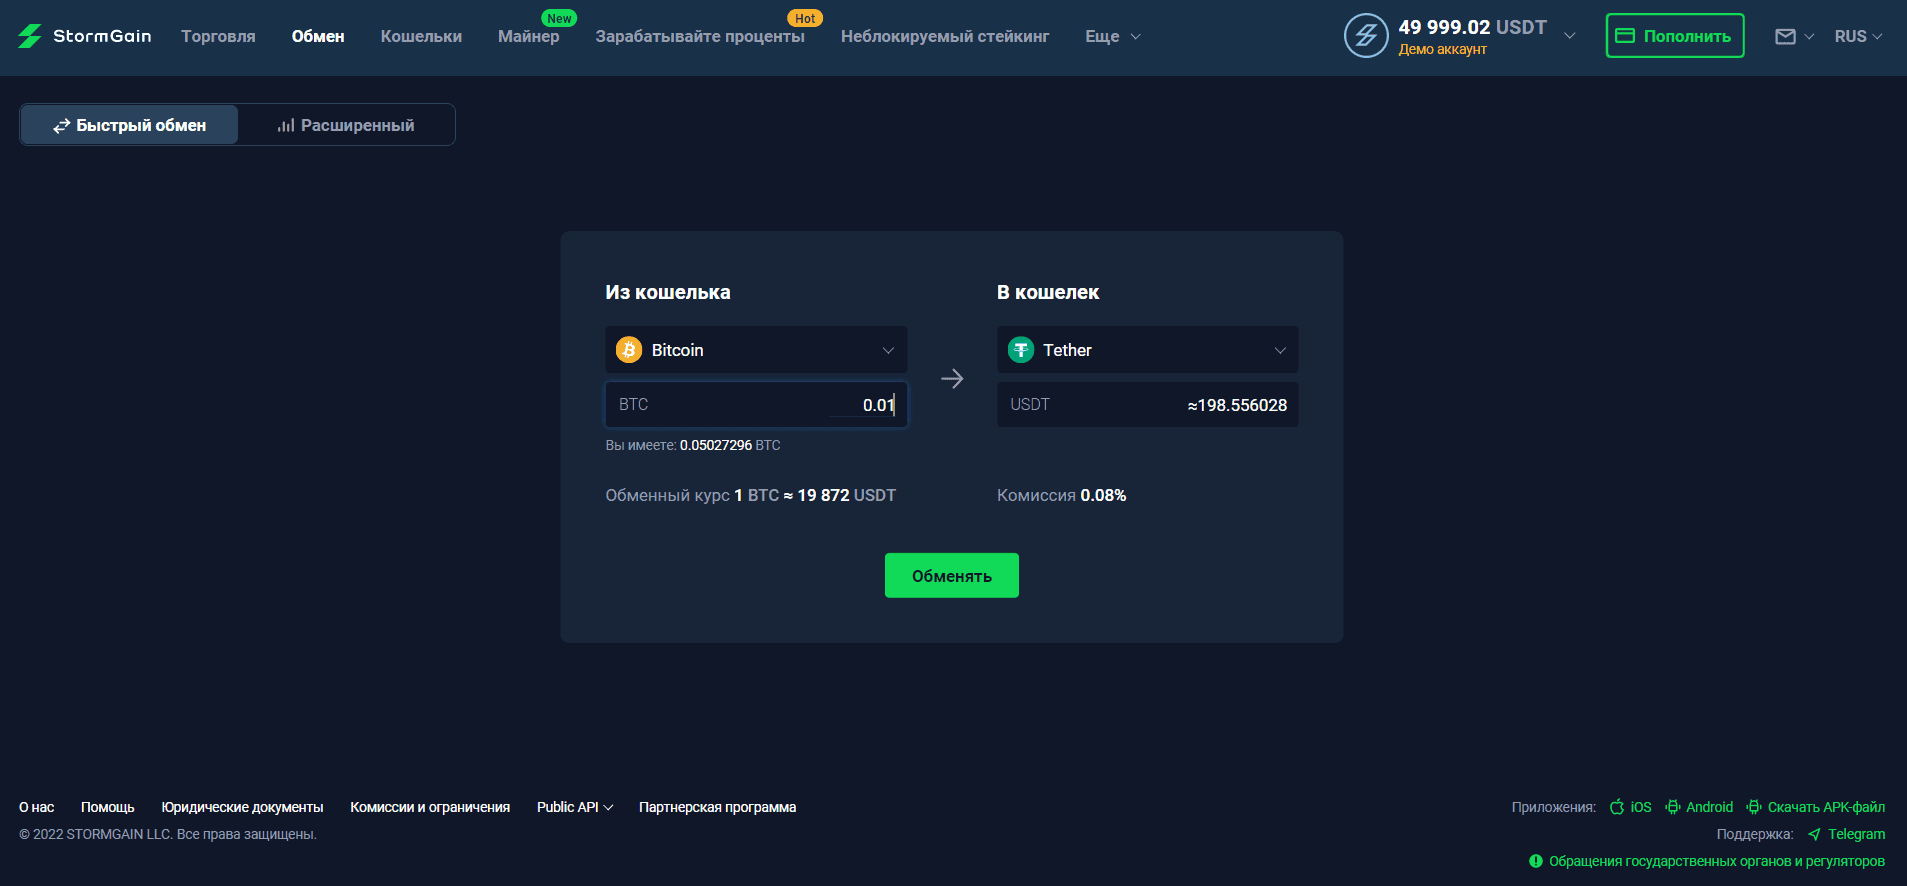
Task: Click the Android robot icon
Action: (x=1673, y=807)
